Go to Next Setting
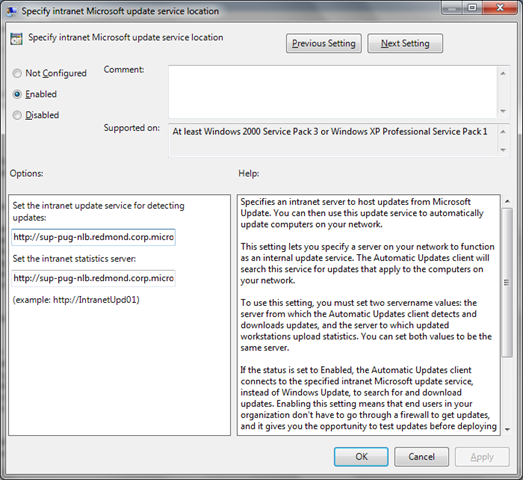Screen dimensions: 523x480 click(x=405, y=43)
